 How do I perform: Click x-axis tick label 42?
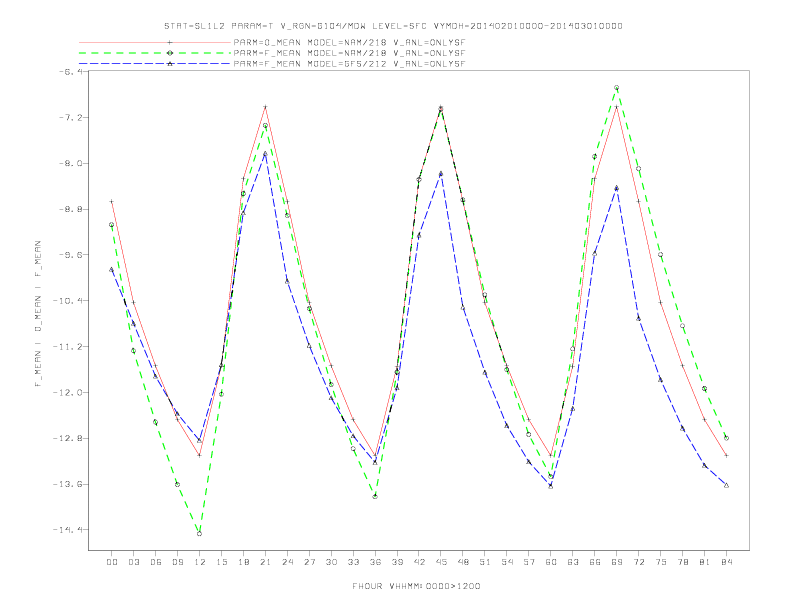tap(419, 562)
